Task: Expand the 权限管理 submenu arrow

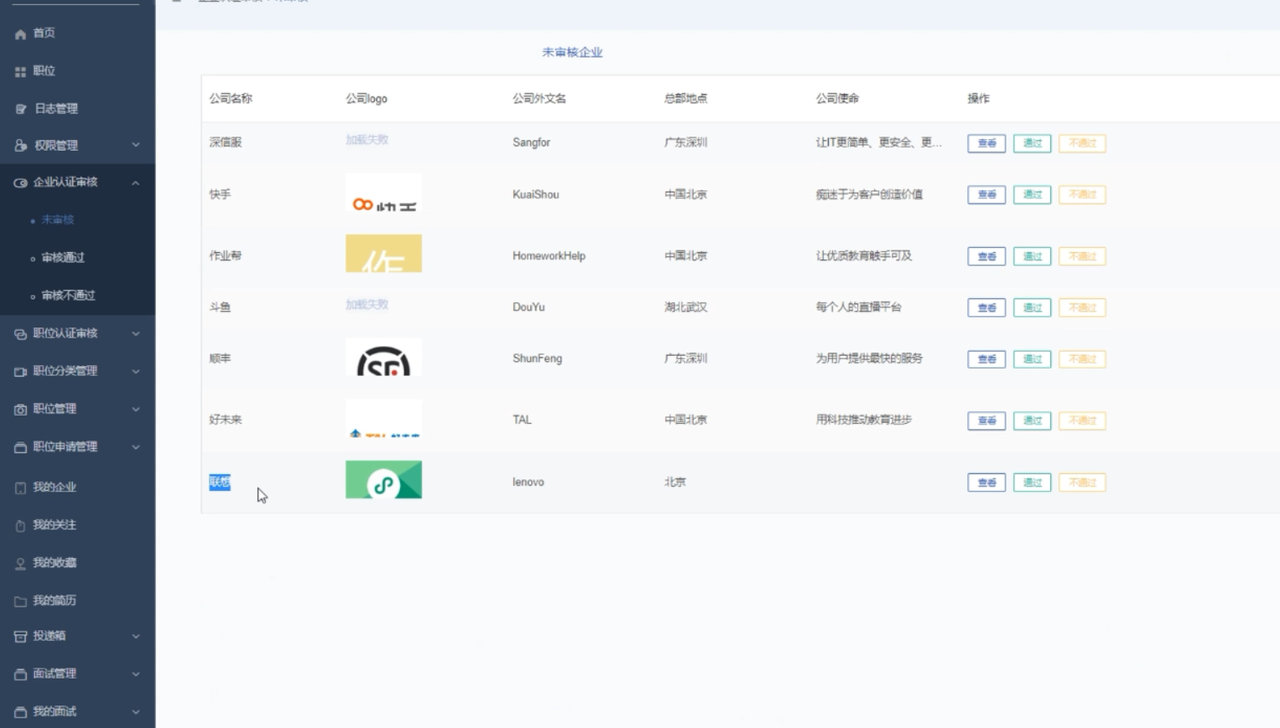Action: coord(136,145)
